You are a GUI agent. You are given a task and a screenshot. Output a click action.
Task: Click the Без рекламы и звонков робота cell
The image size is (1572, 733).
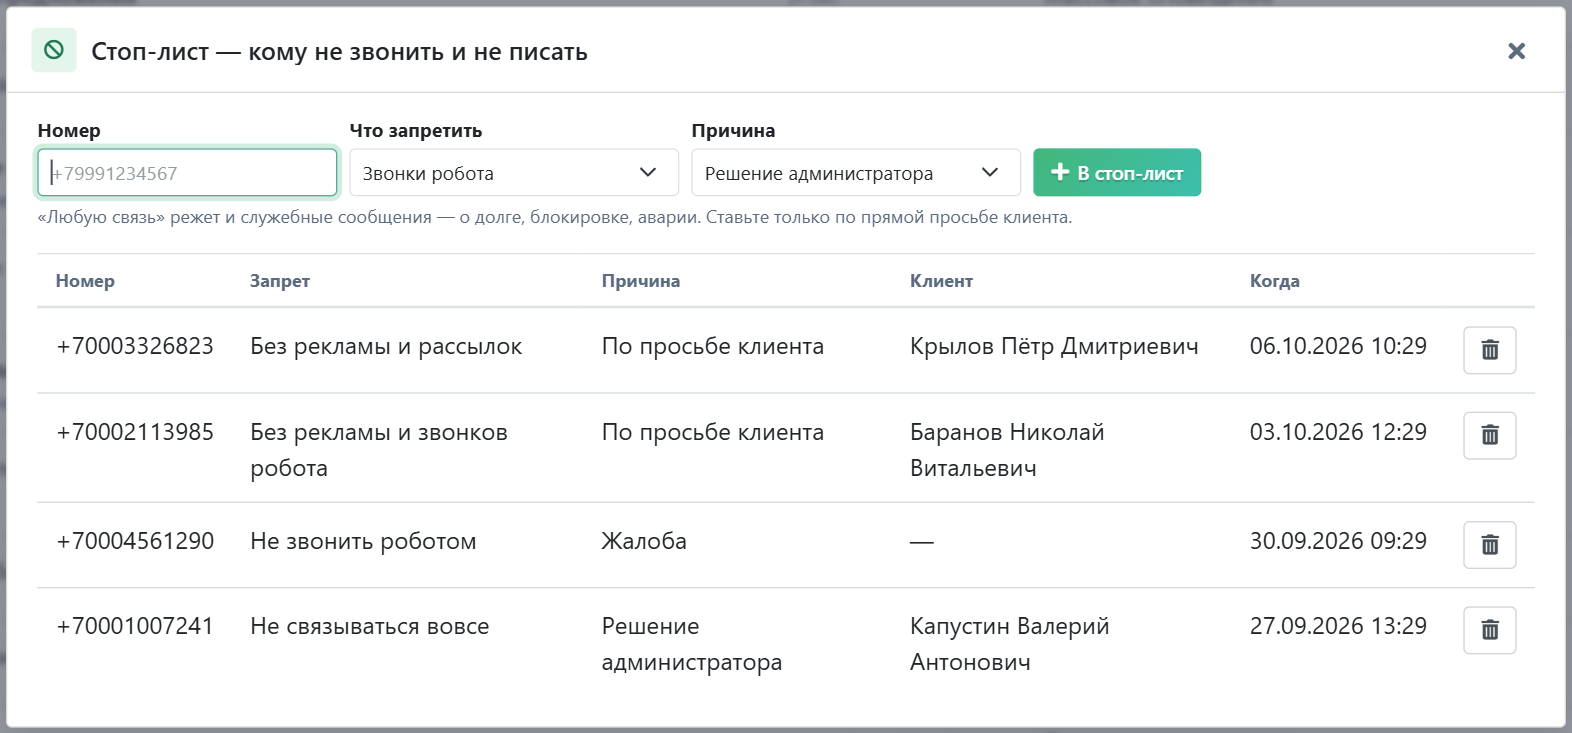click(x=379, y=450)
